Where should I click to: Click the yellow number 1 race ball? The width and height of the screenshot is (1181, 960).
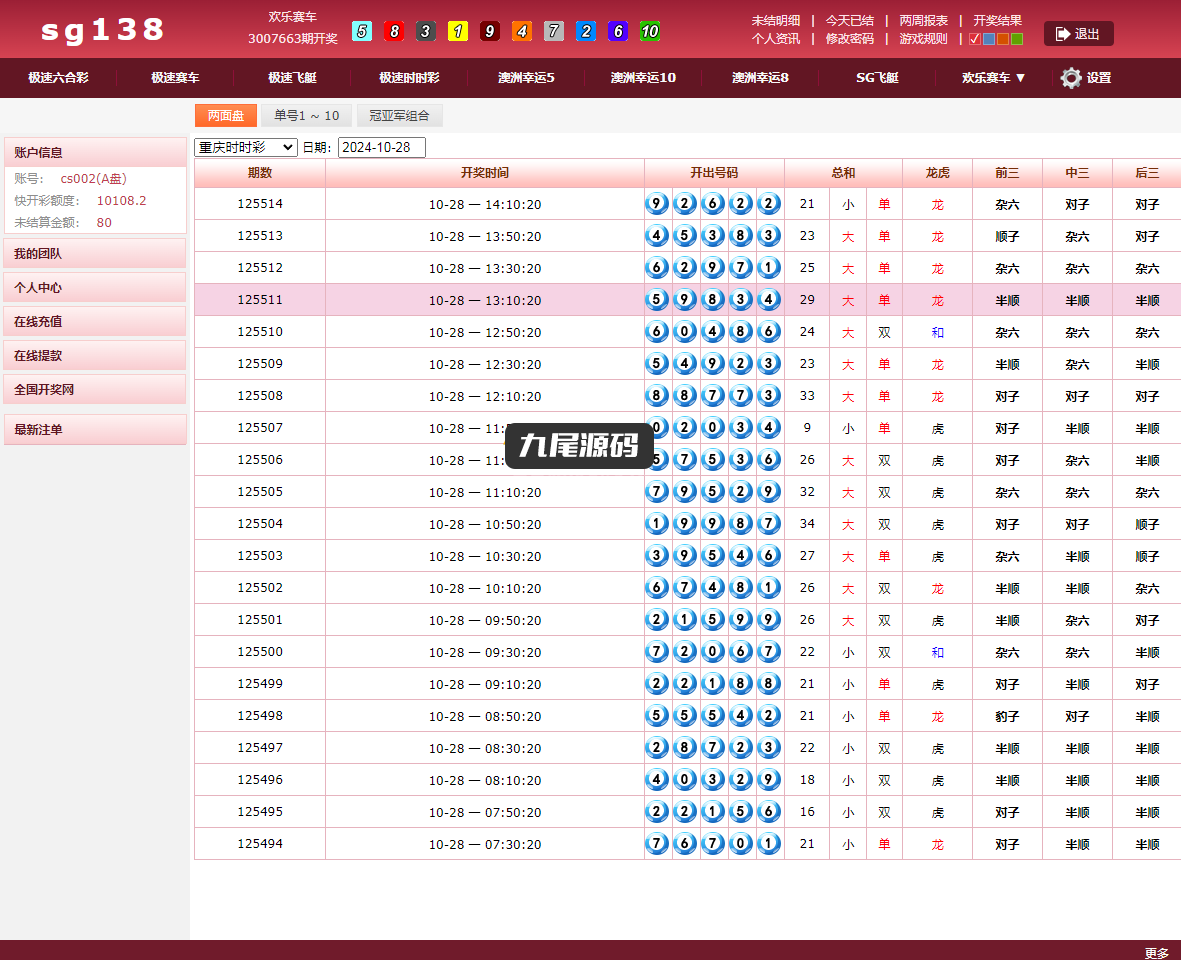(x=457, y=31)
